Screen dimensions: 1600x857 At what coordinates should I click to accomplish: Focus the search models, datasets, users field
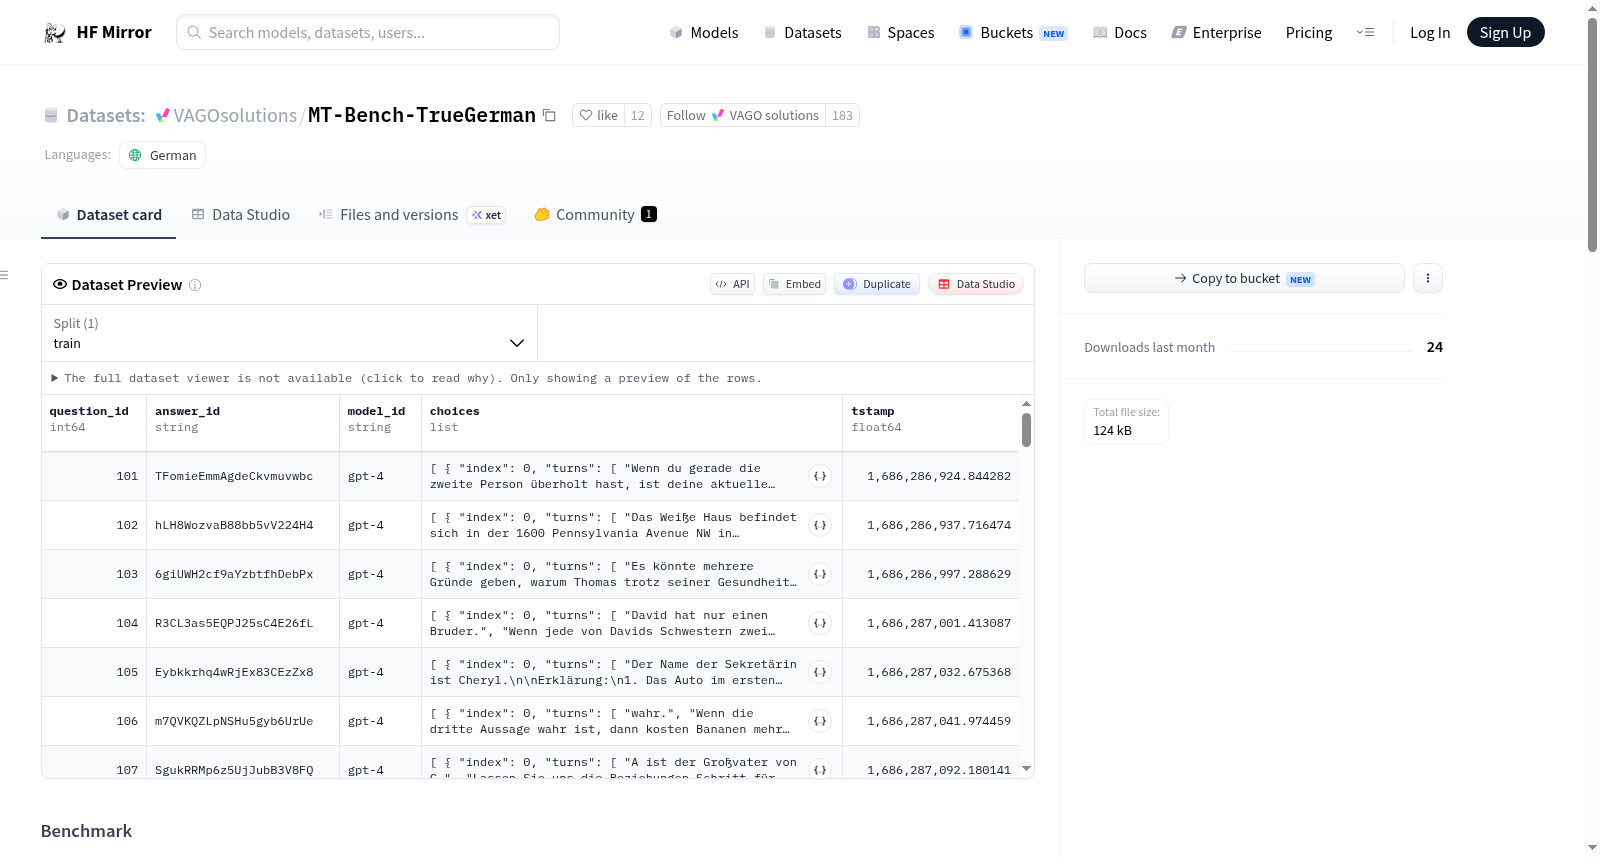[368, 32]
